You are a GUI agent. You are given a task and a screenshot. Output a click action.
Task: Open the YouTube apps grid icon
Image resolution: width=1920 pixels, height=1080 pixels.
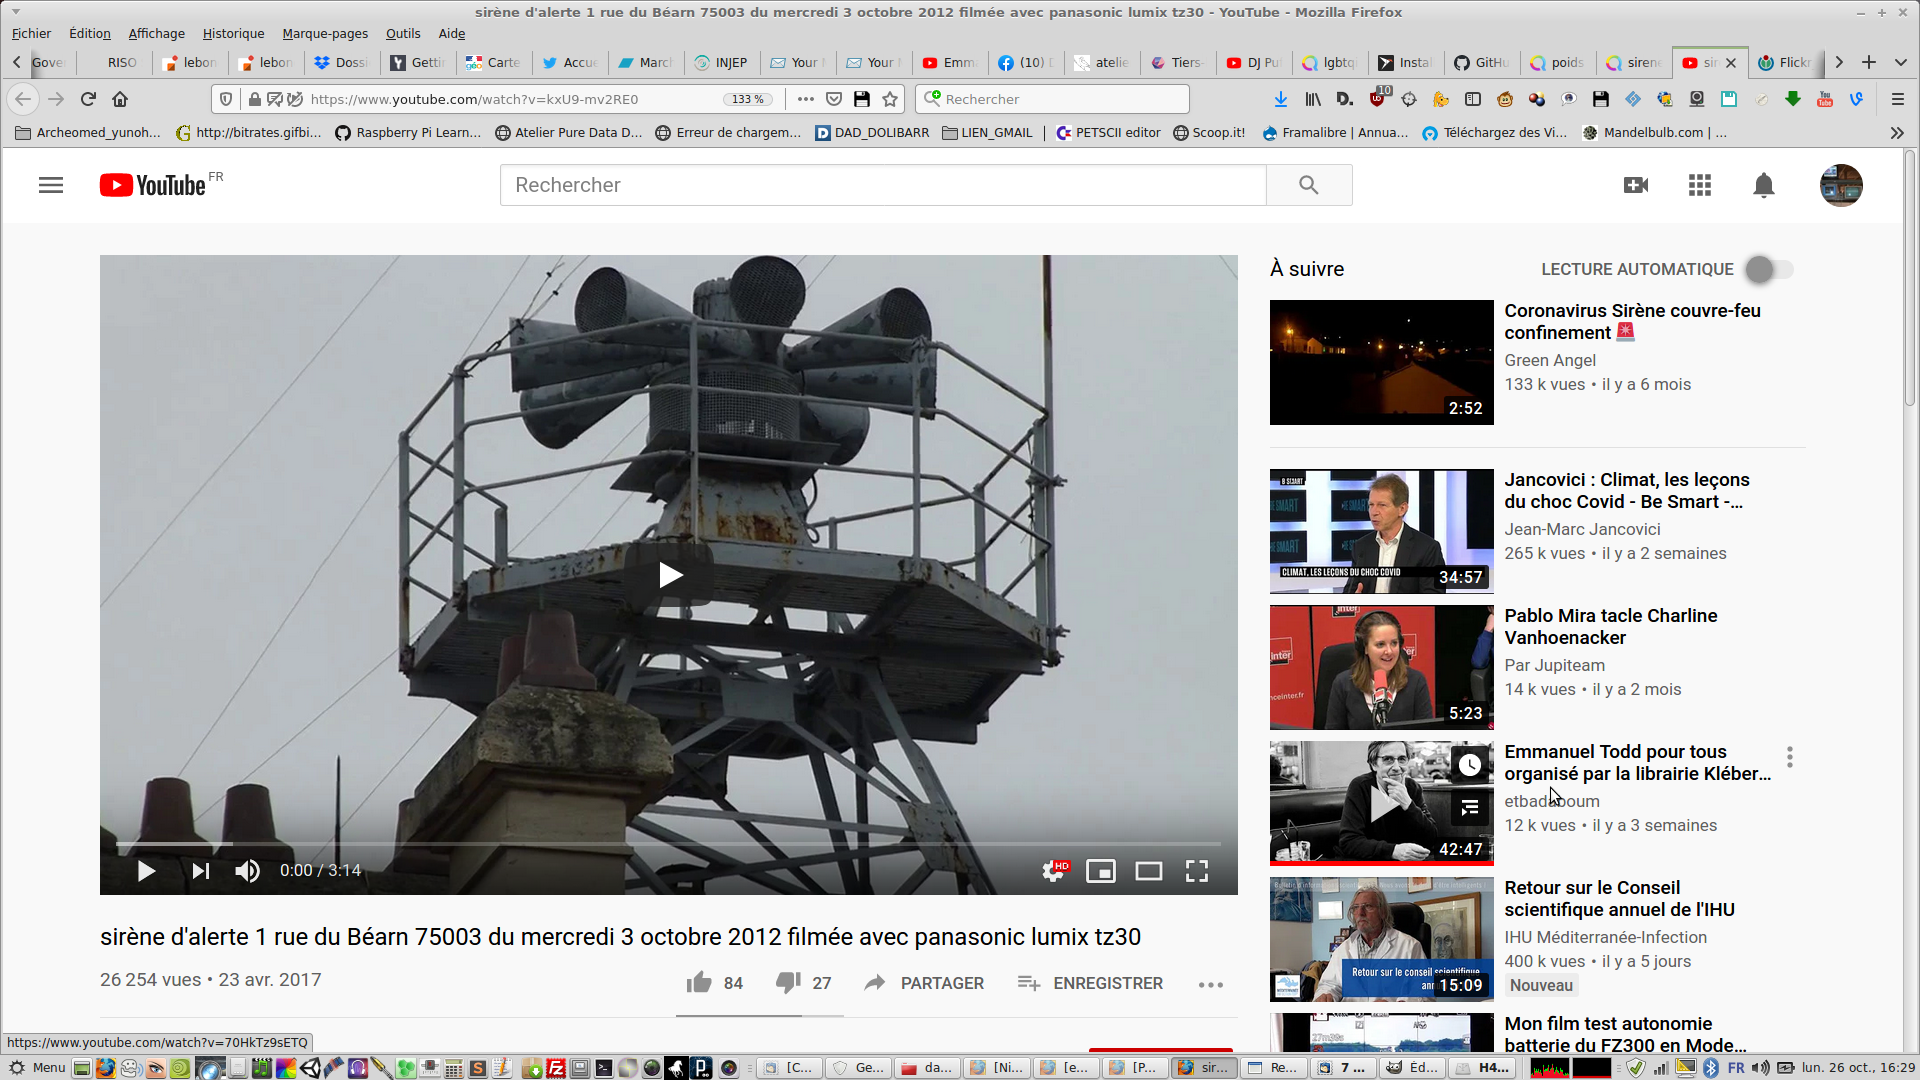(1700, 185)
